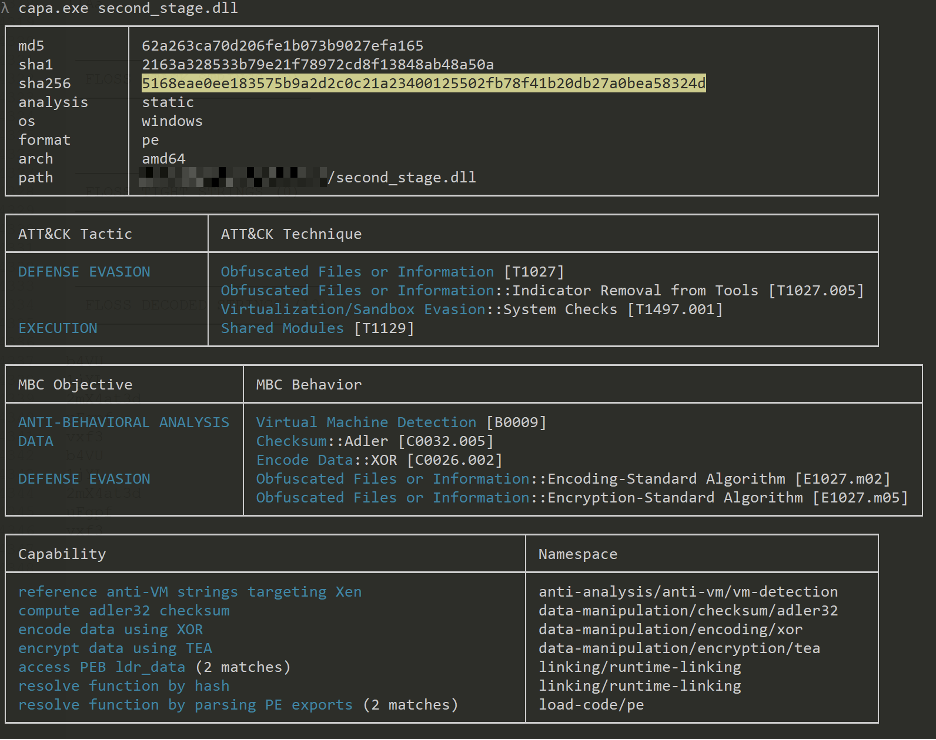Click the 'Capability' column header
Image resolution: width=936 pixels, height=740 pixels.
(x=62, y=554)
